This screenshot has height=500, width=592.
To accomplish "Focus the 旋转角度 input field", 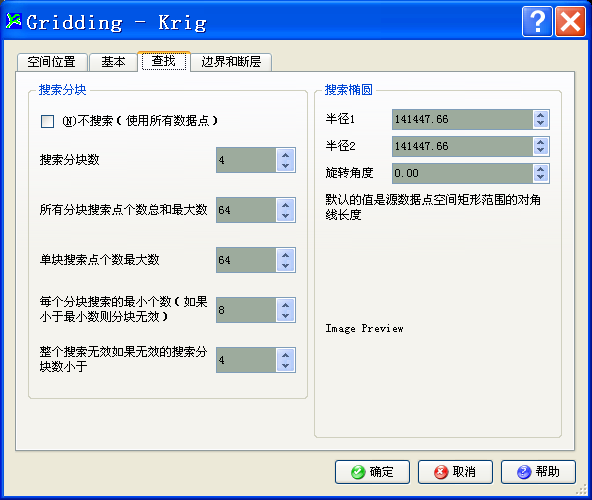I will point(462,173).
